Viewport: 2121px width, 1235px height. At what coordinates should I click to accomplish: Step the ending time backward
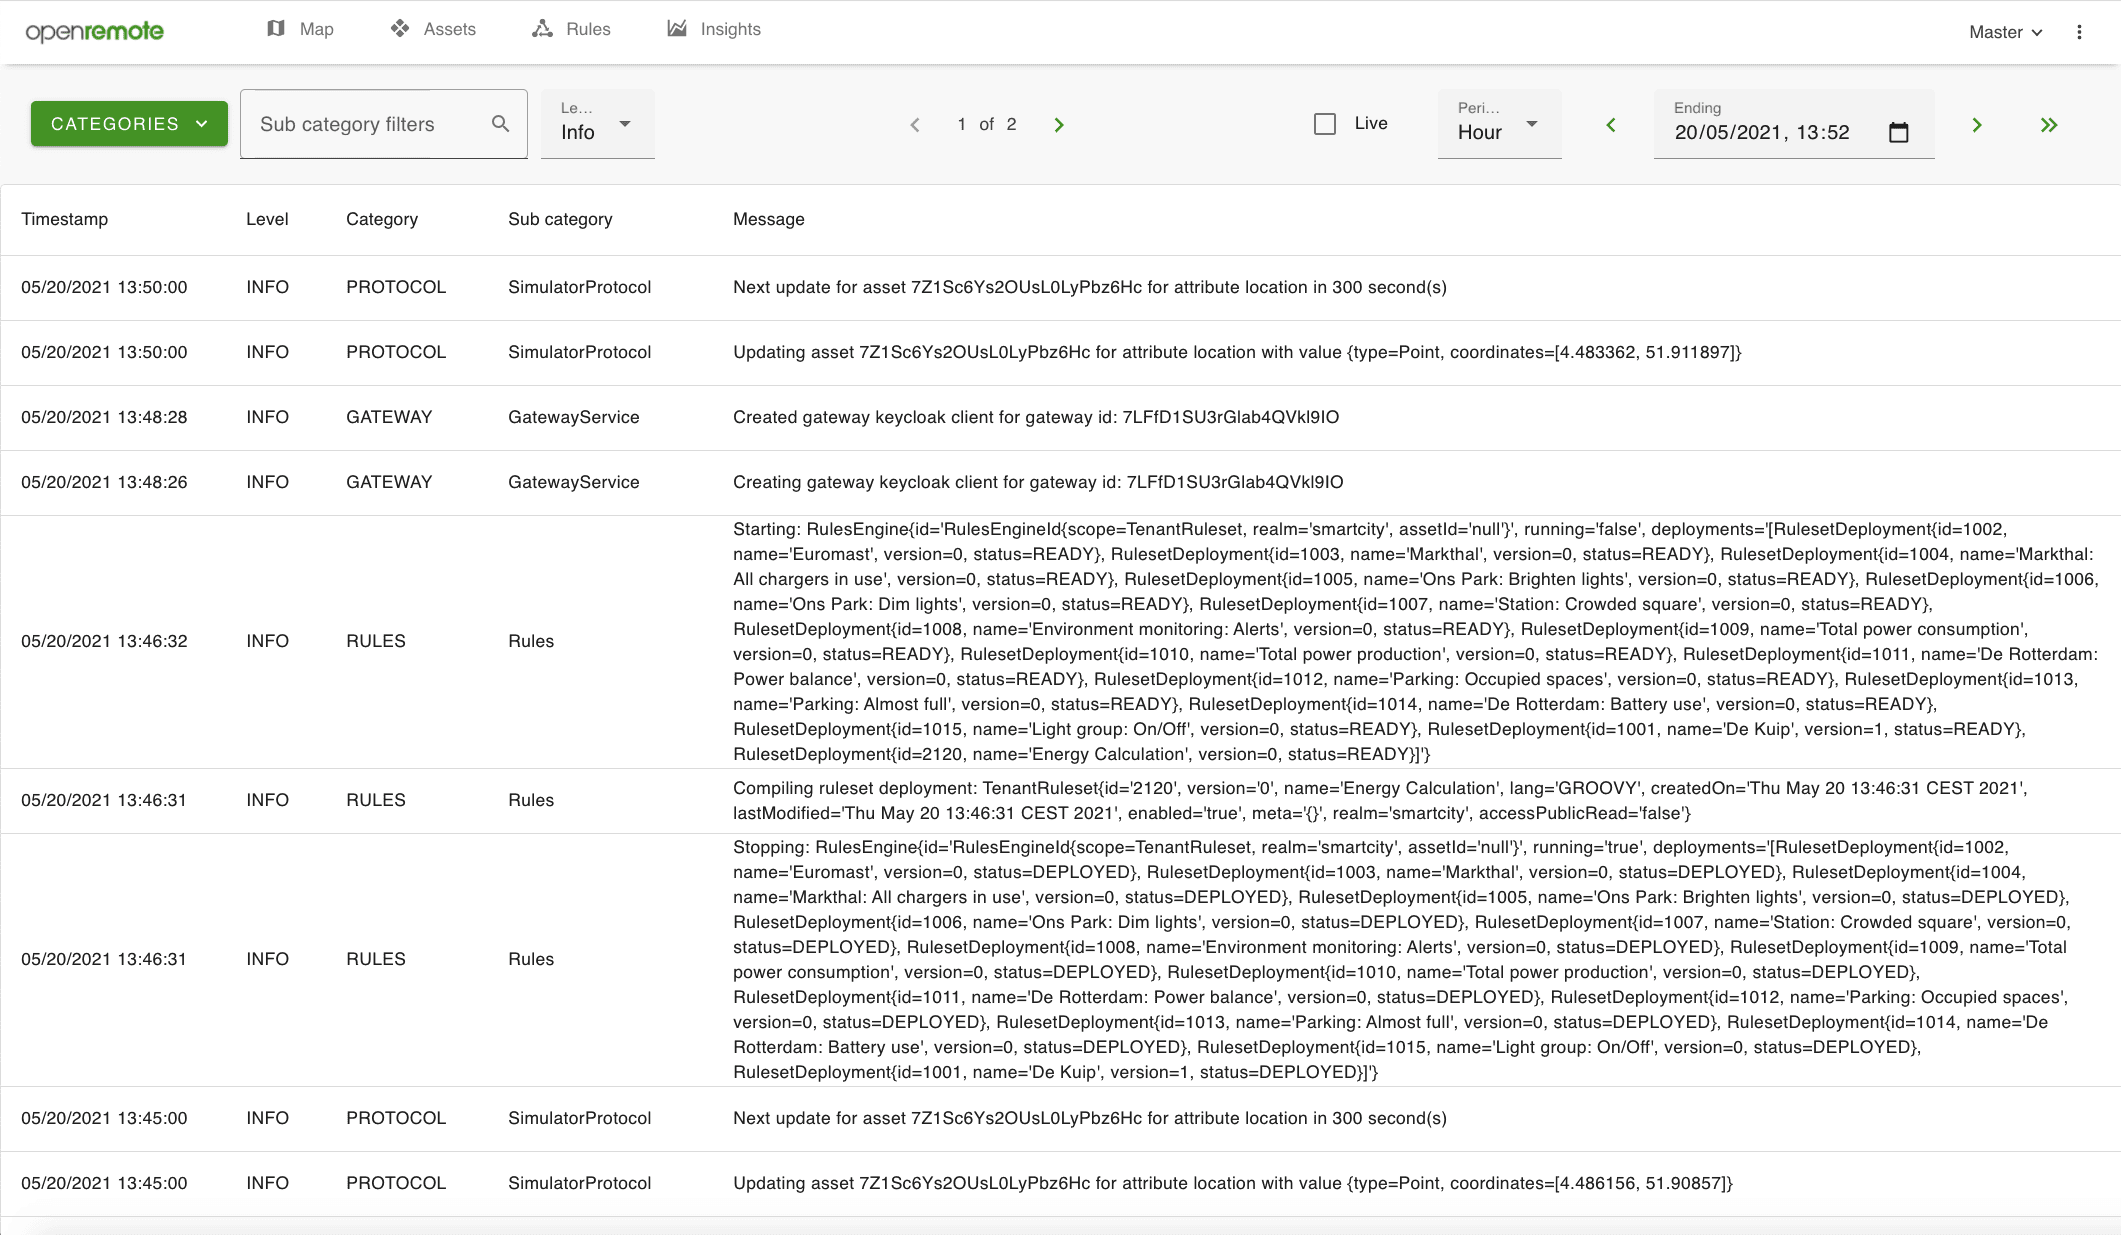pyautogui.click(x=1611, y=125)
